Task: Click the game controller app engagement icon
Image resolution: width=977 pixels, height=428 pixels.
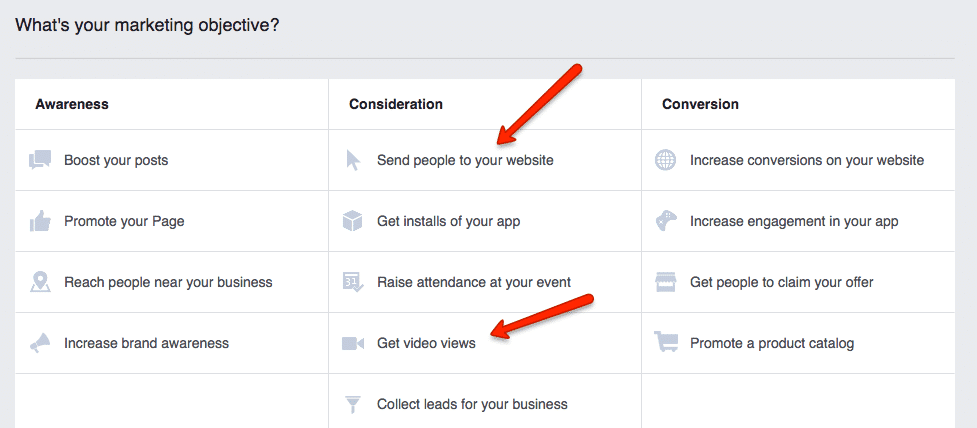Action: tap(665, 221)
